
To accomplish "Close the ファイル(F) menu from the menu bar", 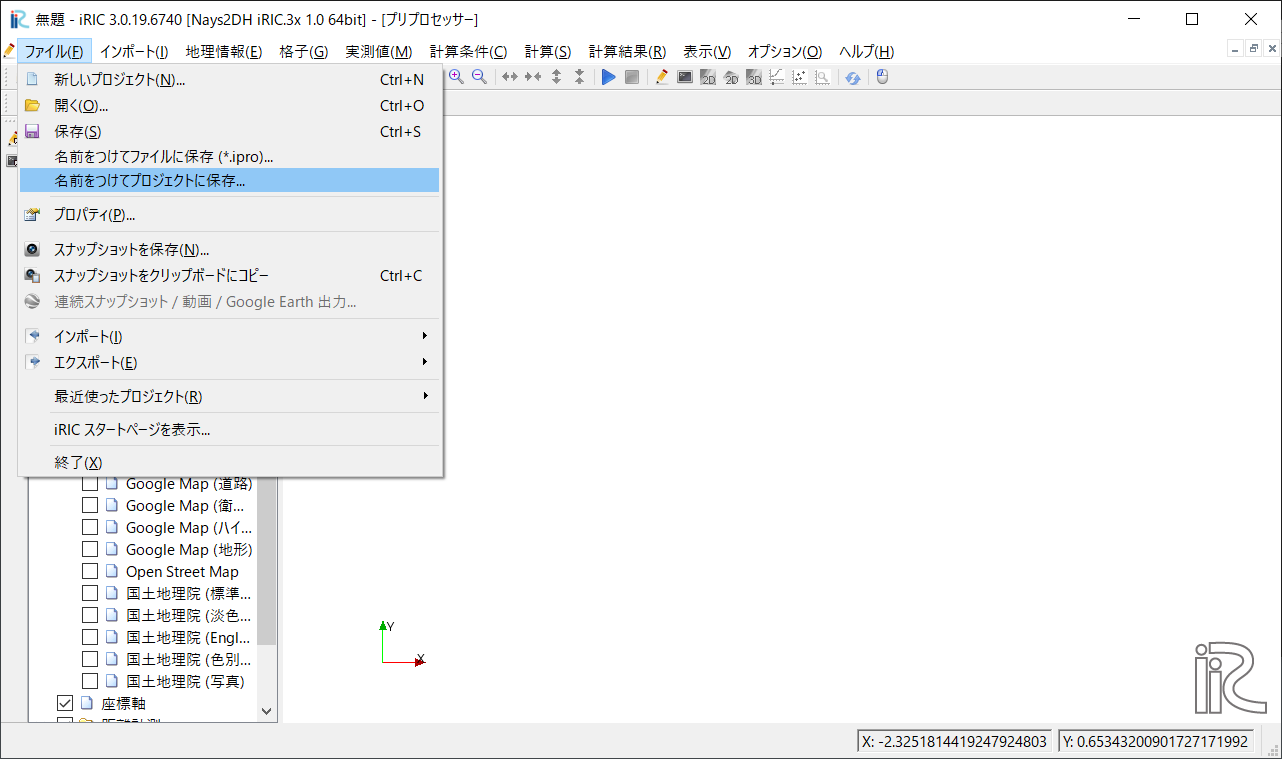I will point(54,51).
